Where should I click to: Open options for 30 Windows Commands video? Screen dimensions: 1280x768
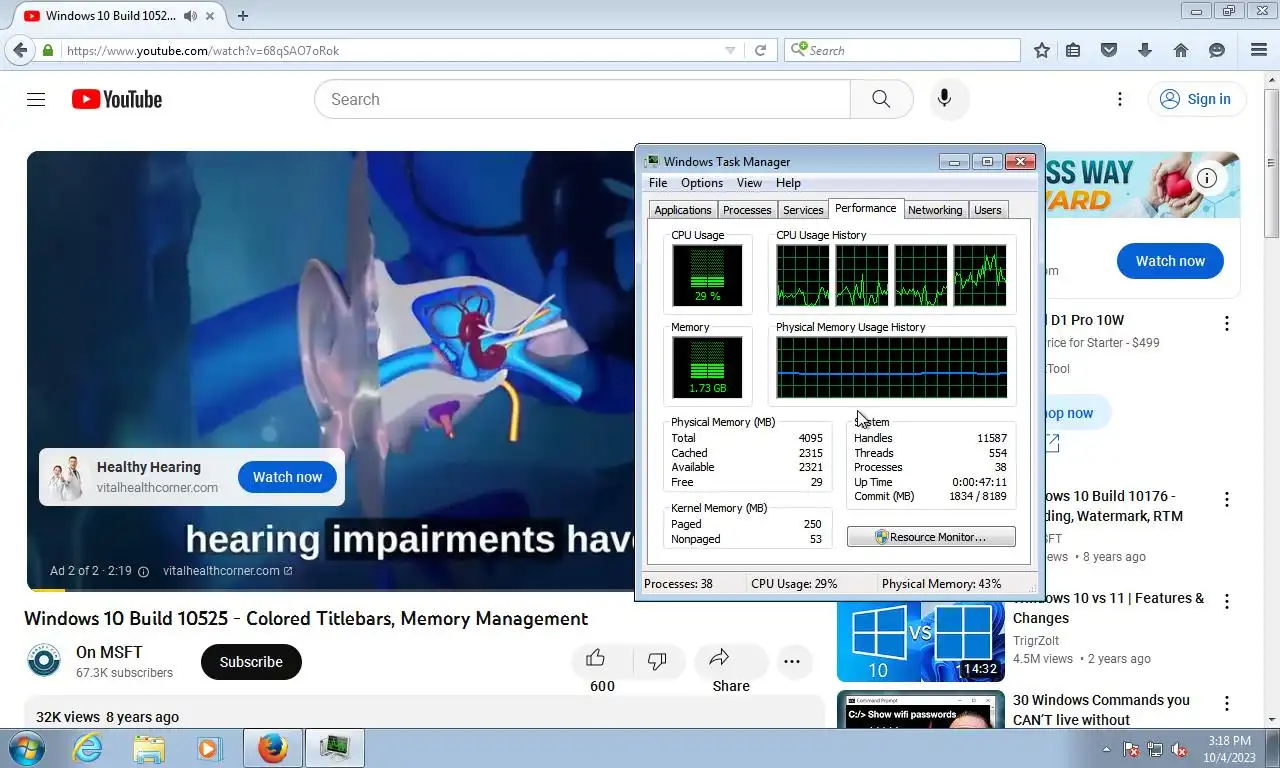tap(1227, 703)
